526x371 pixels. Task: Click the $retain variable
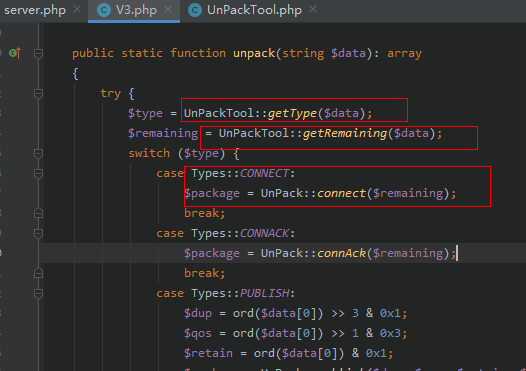point(208,353)
